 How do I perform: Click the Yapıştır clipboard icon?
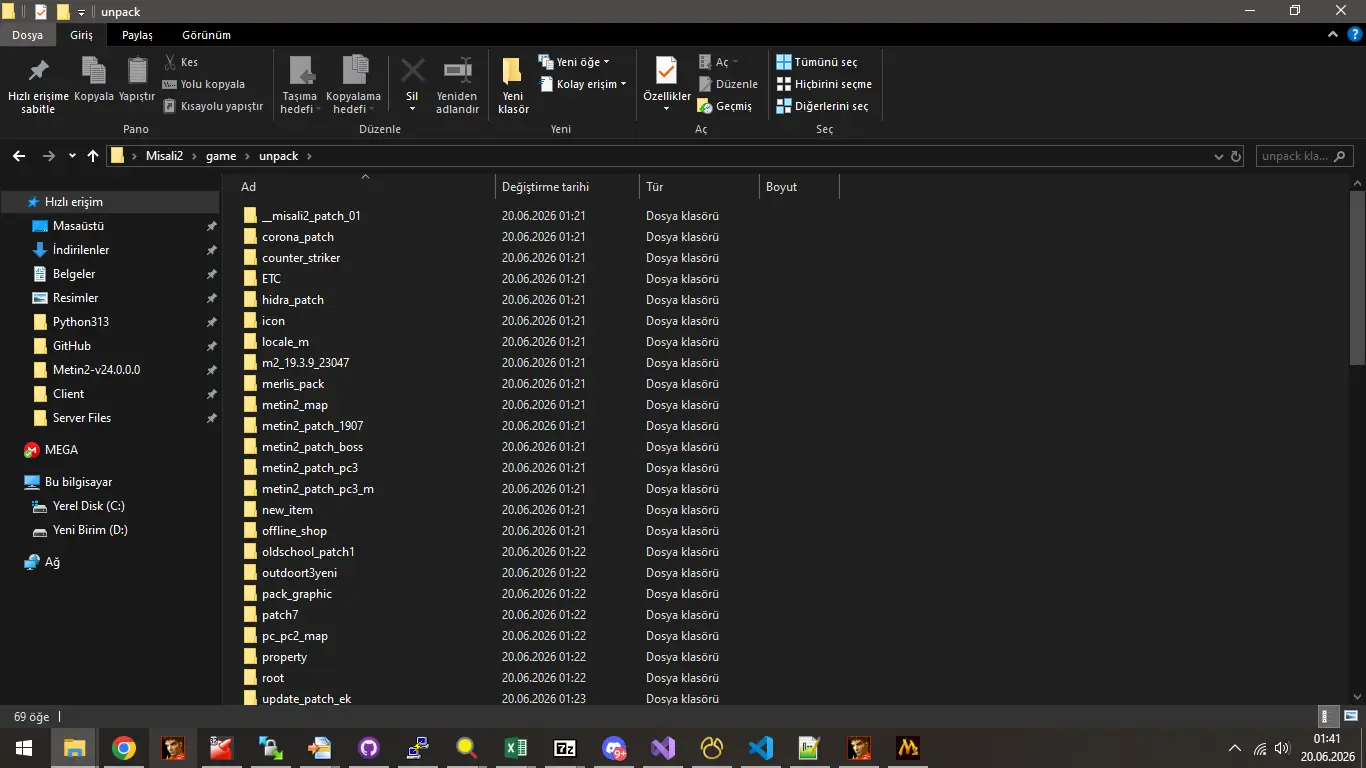point(137,70)
